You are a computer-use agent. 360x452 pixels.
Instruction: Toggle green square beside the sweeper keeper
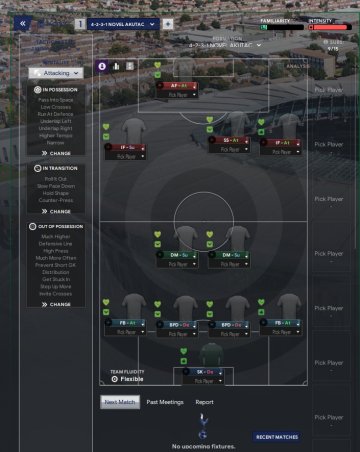coord(184,361)
